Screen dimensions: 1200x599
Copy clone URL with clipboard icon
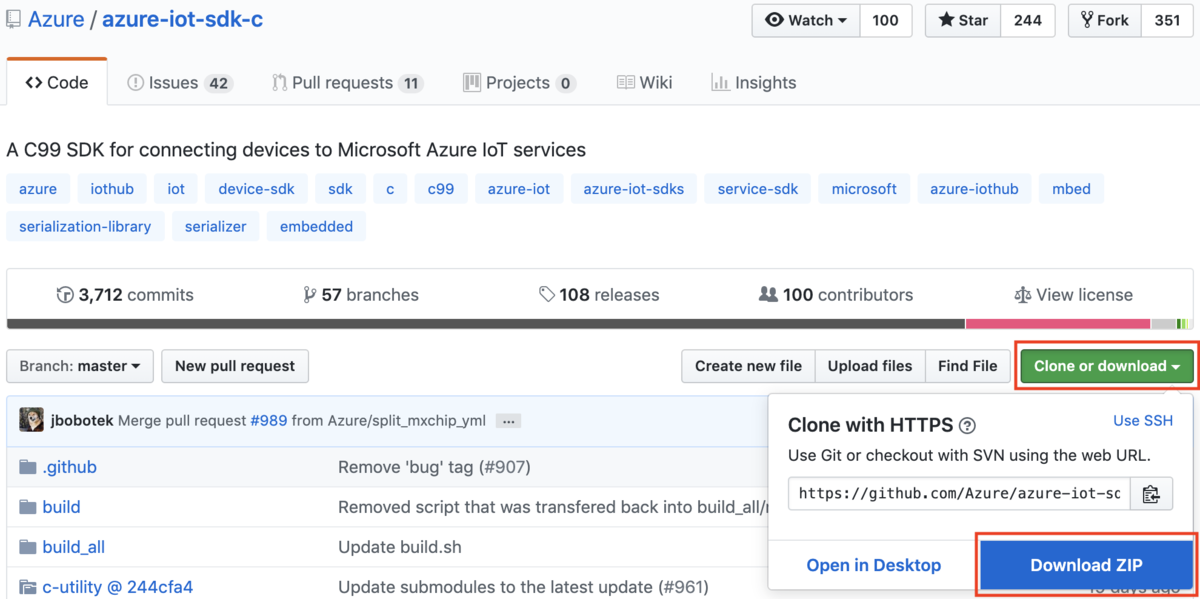coord(1151,494)
